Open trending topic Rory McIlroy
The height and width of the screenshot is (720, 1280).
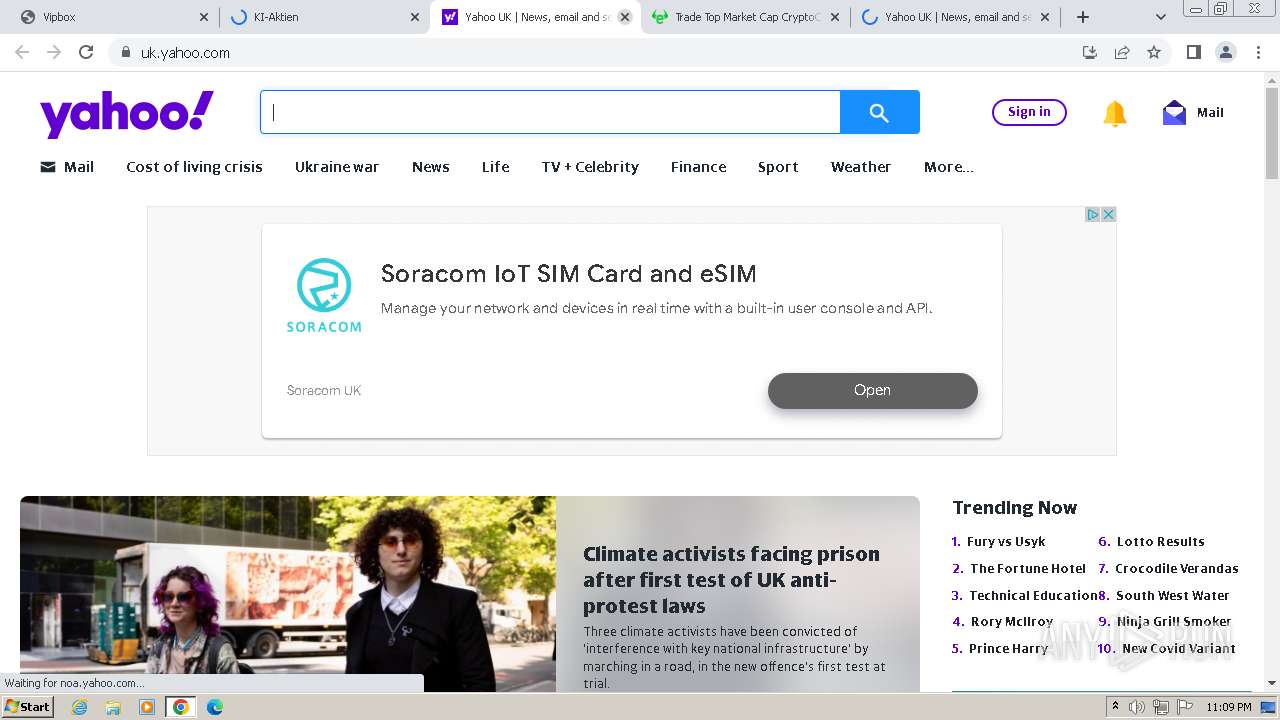click(1012, 622)
